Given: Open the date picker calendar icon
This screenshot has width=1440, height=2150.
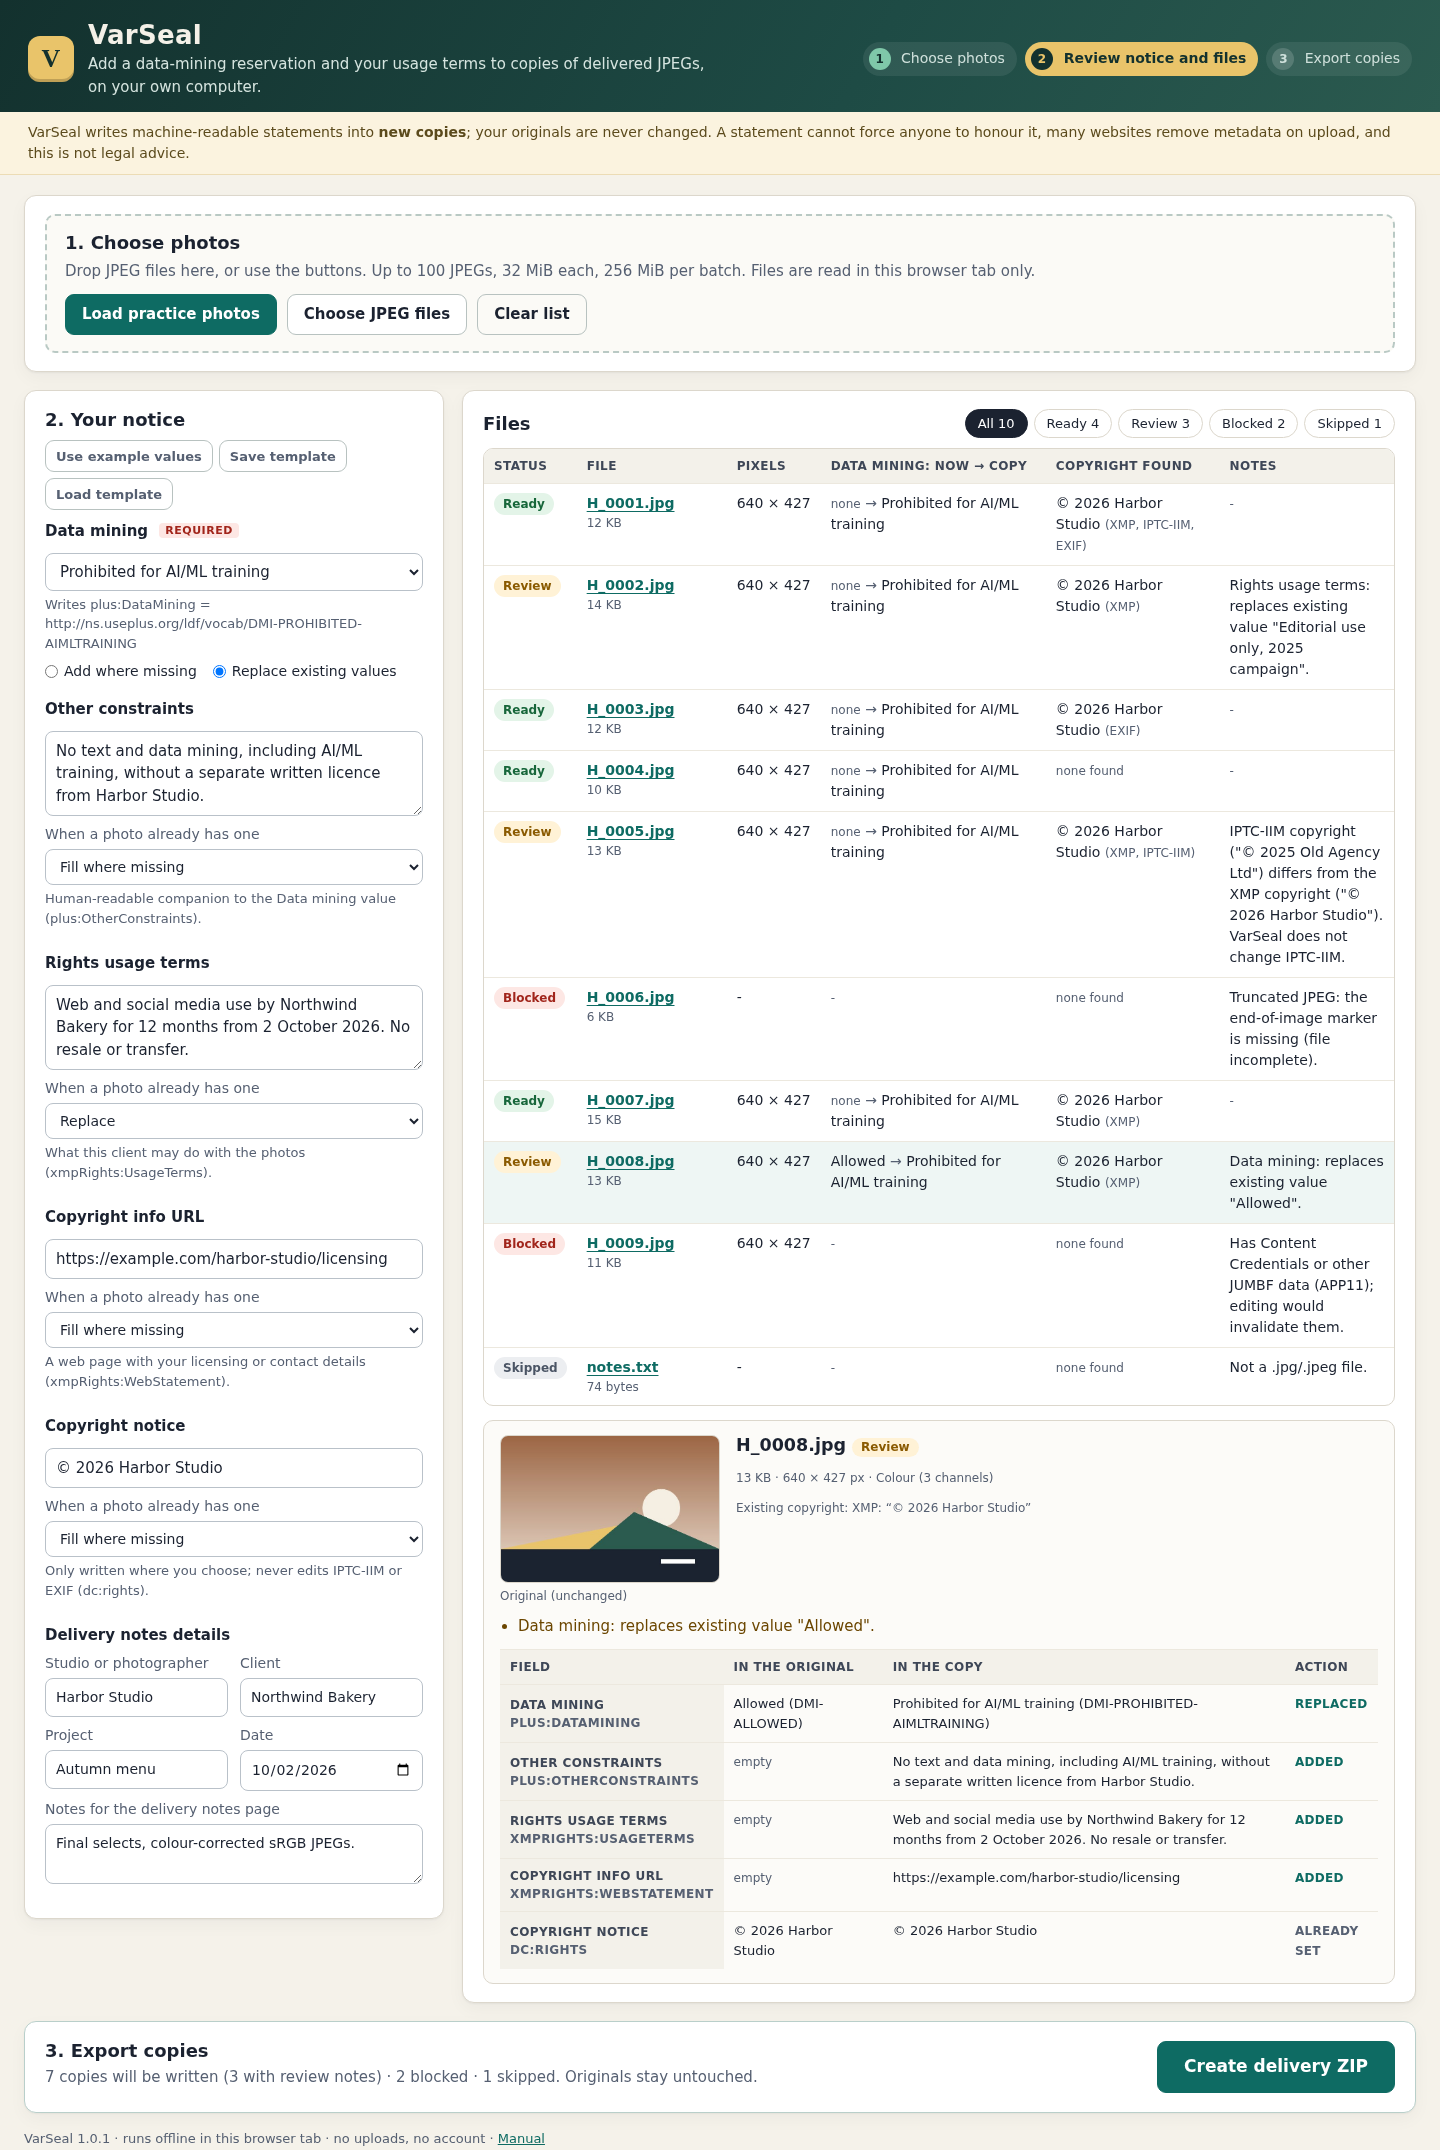Looking at the screenshot, I should coord(403,1770).
